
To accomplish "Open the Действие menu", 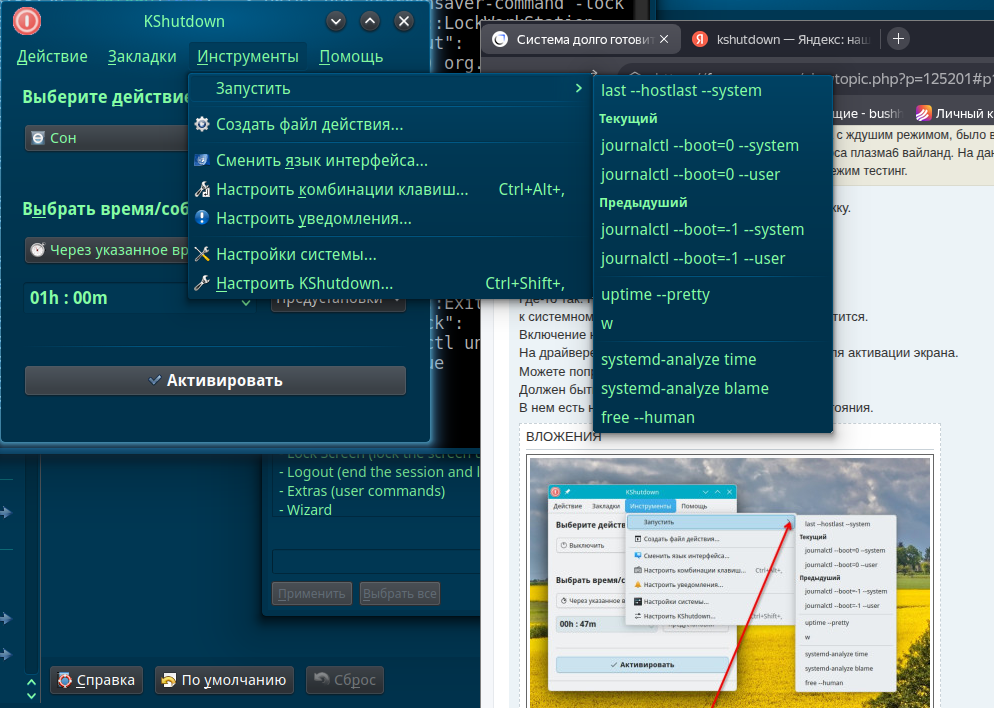I will coord(52,56).
